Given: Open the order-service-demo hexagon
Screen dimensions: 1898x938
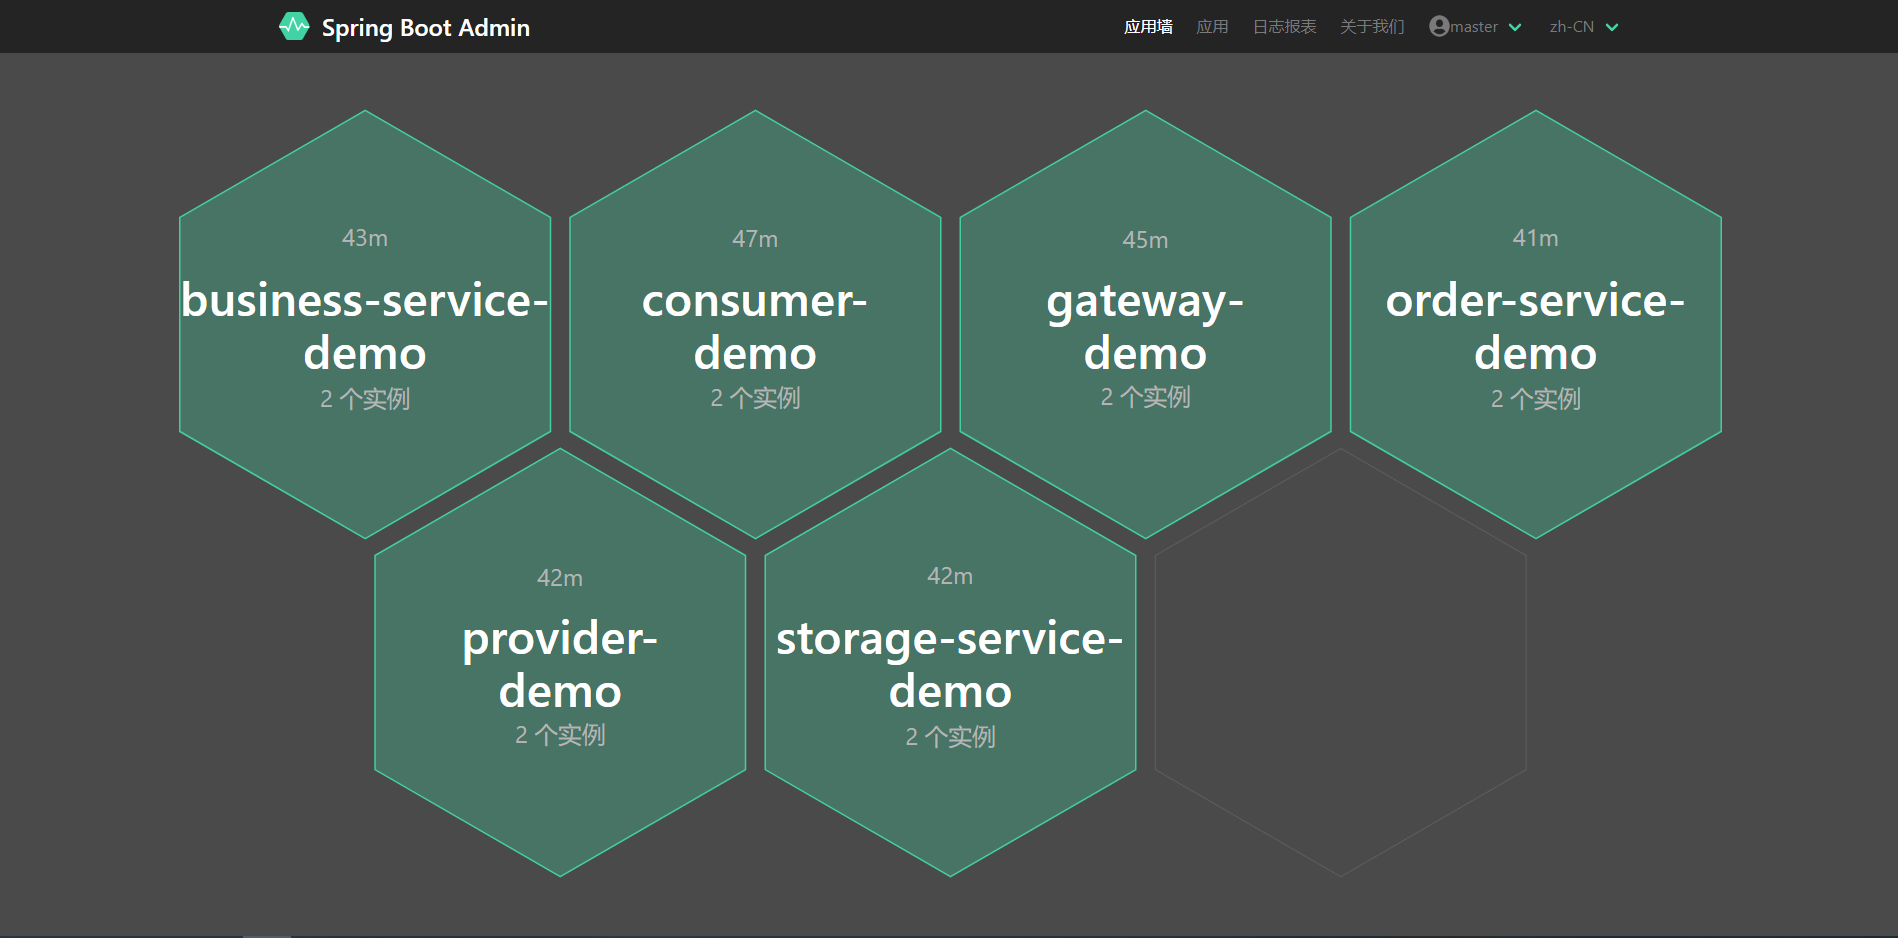Looking at the screenshot, I should coord(1535,325).
